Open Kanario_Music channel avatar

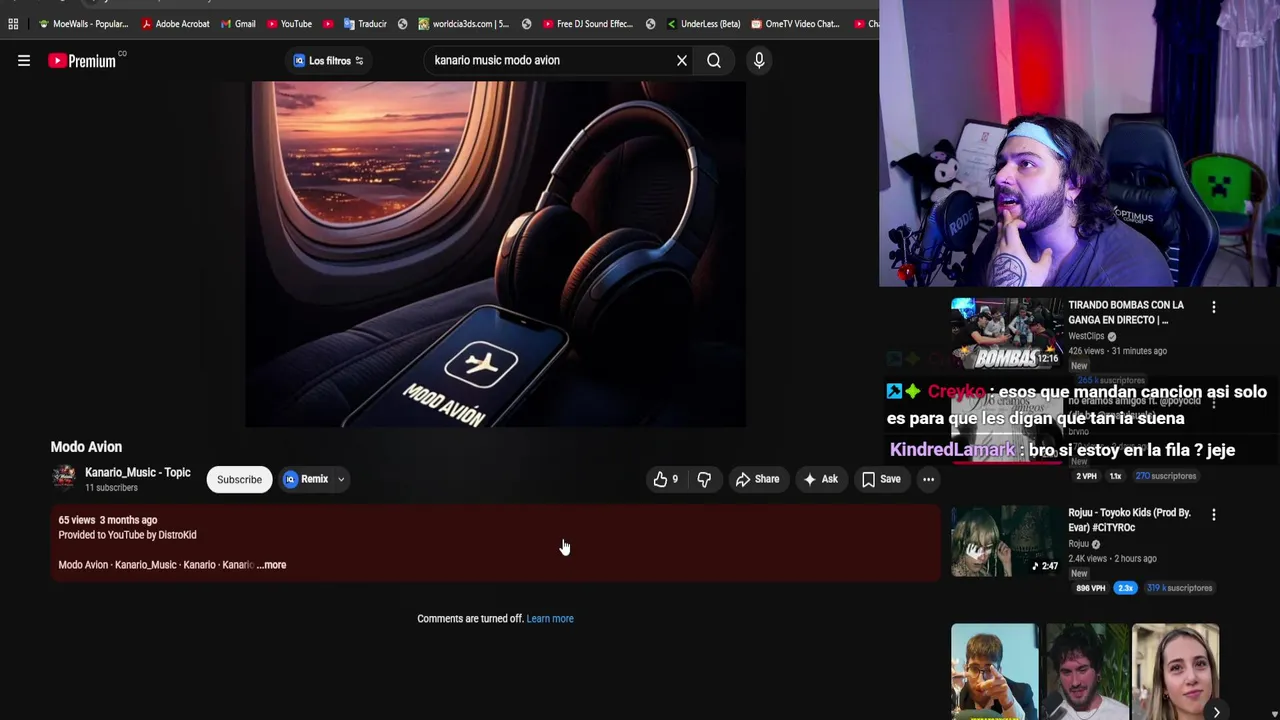point(64,479)
